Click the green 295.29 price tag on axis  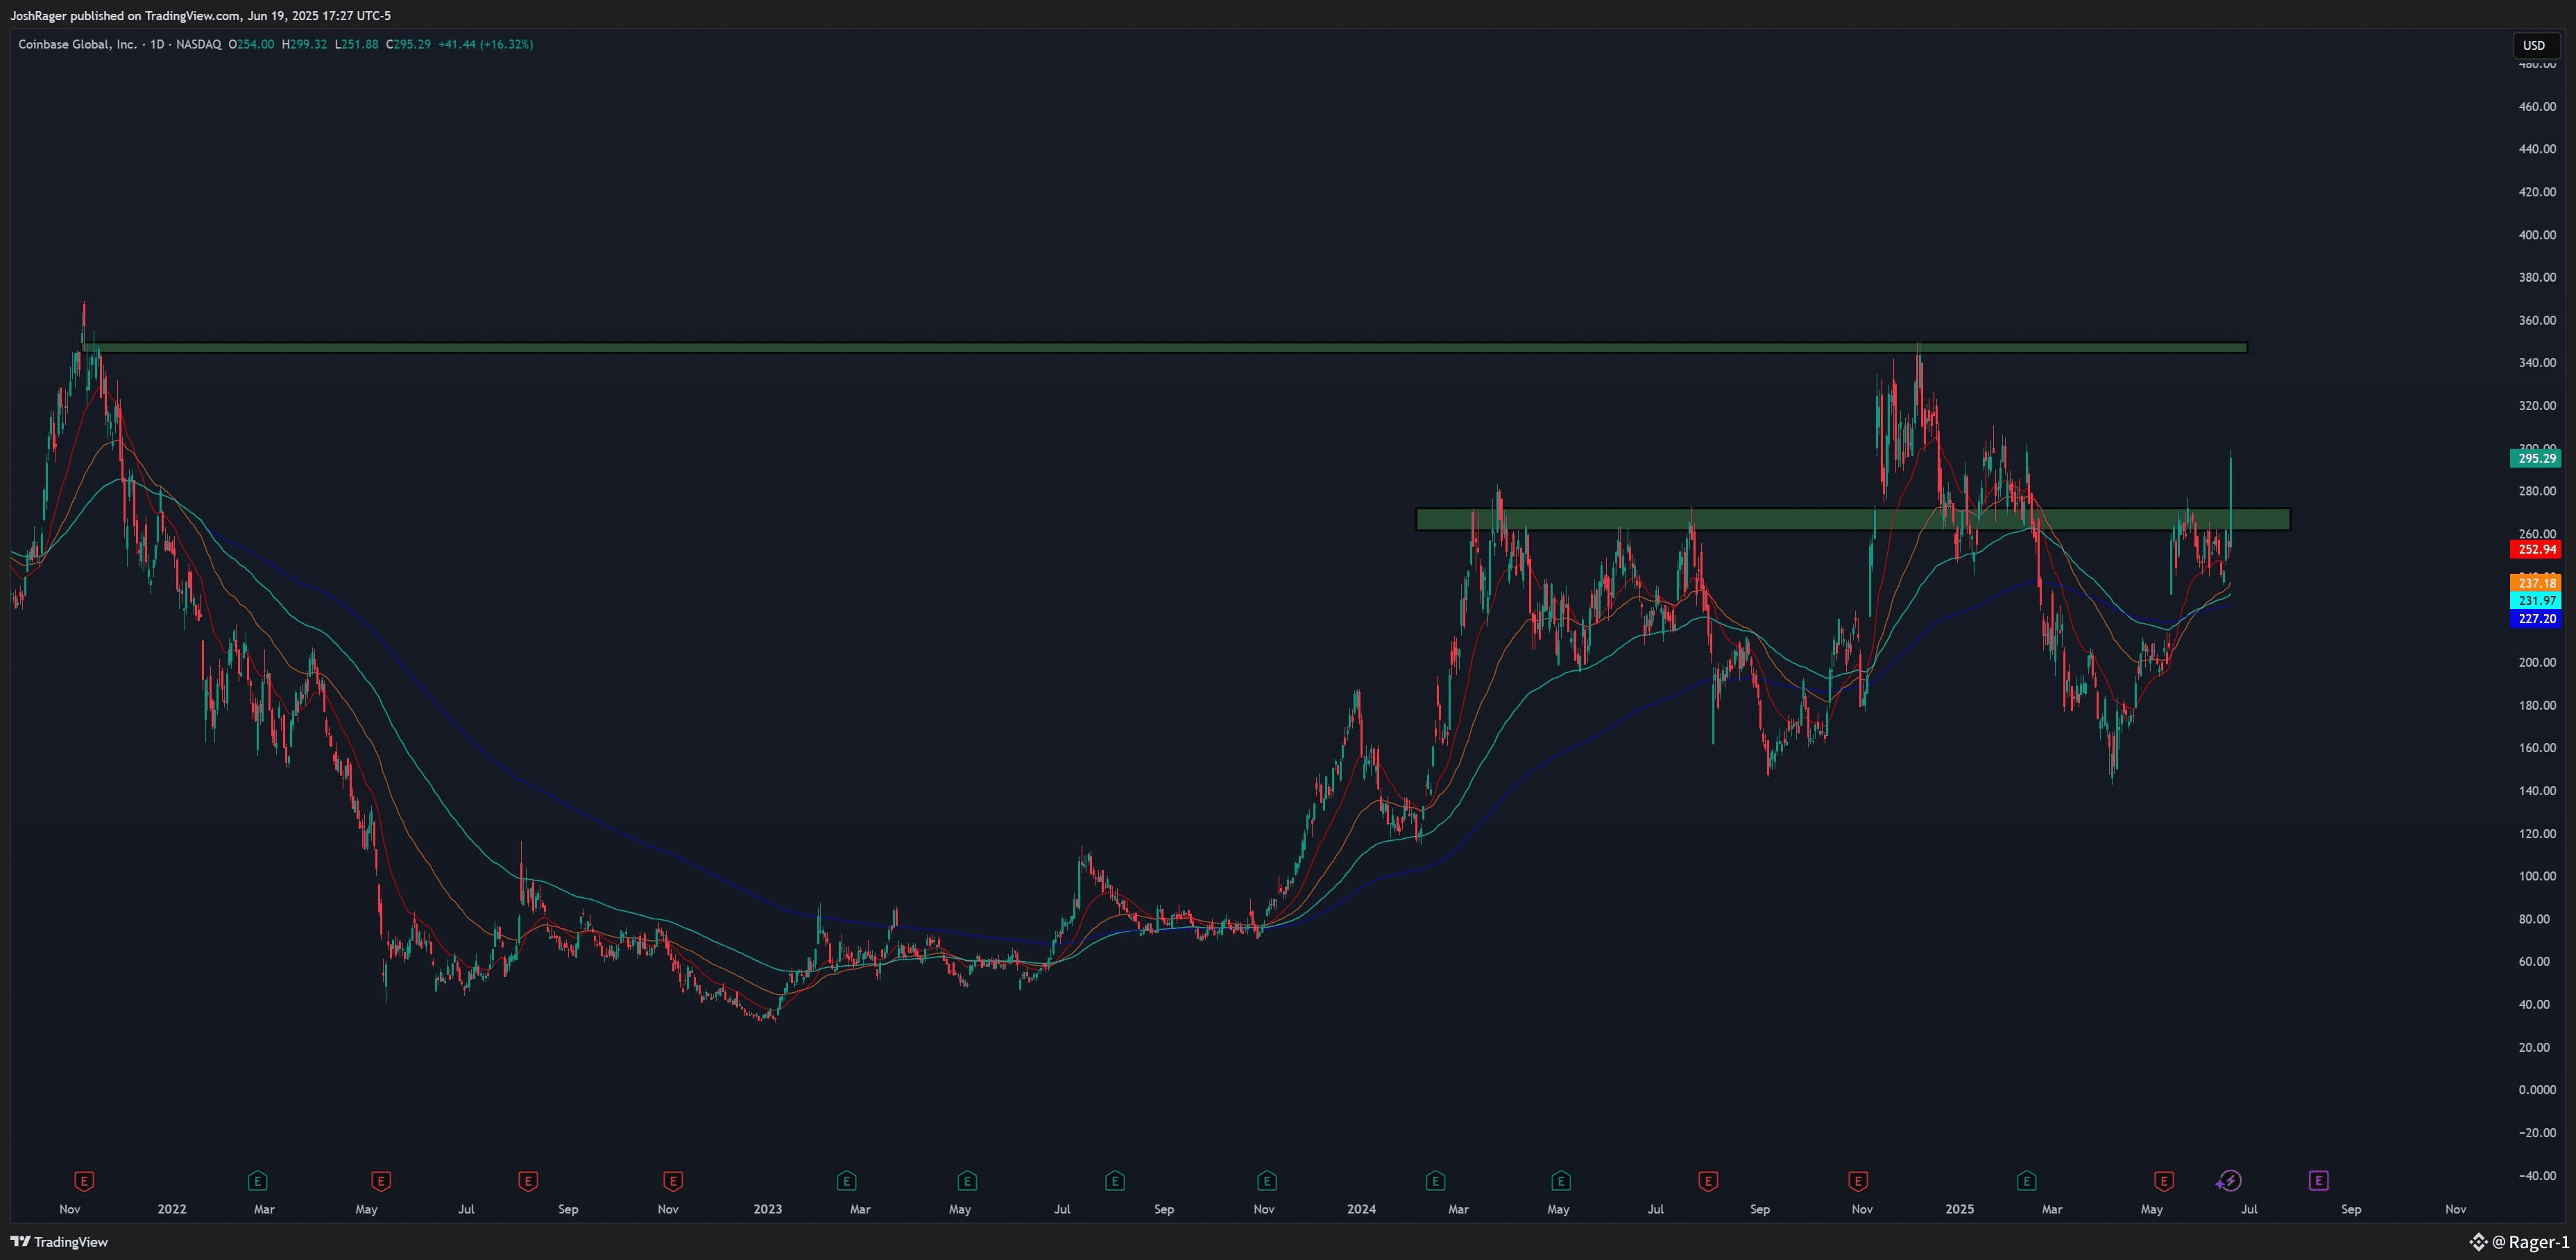click(x=2535, y=458)
